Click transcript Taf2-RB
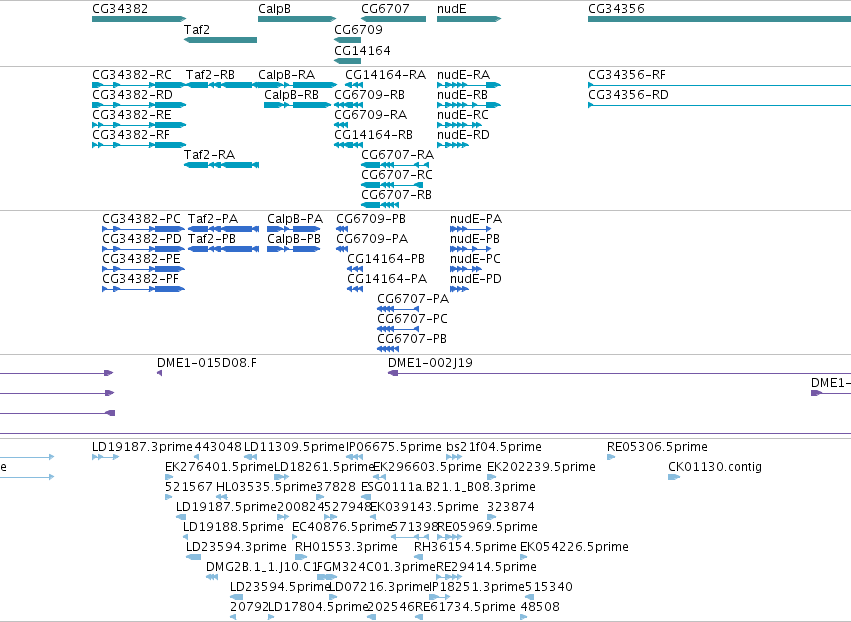Screen dimensions: 851x622 coord(220,85)
